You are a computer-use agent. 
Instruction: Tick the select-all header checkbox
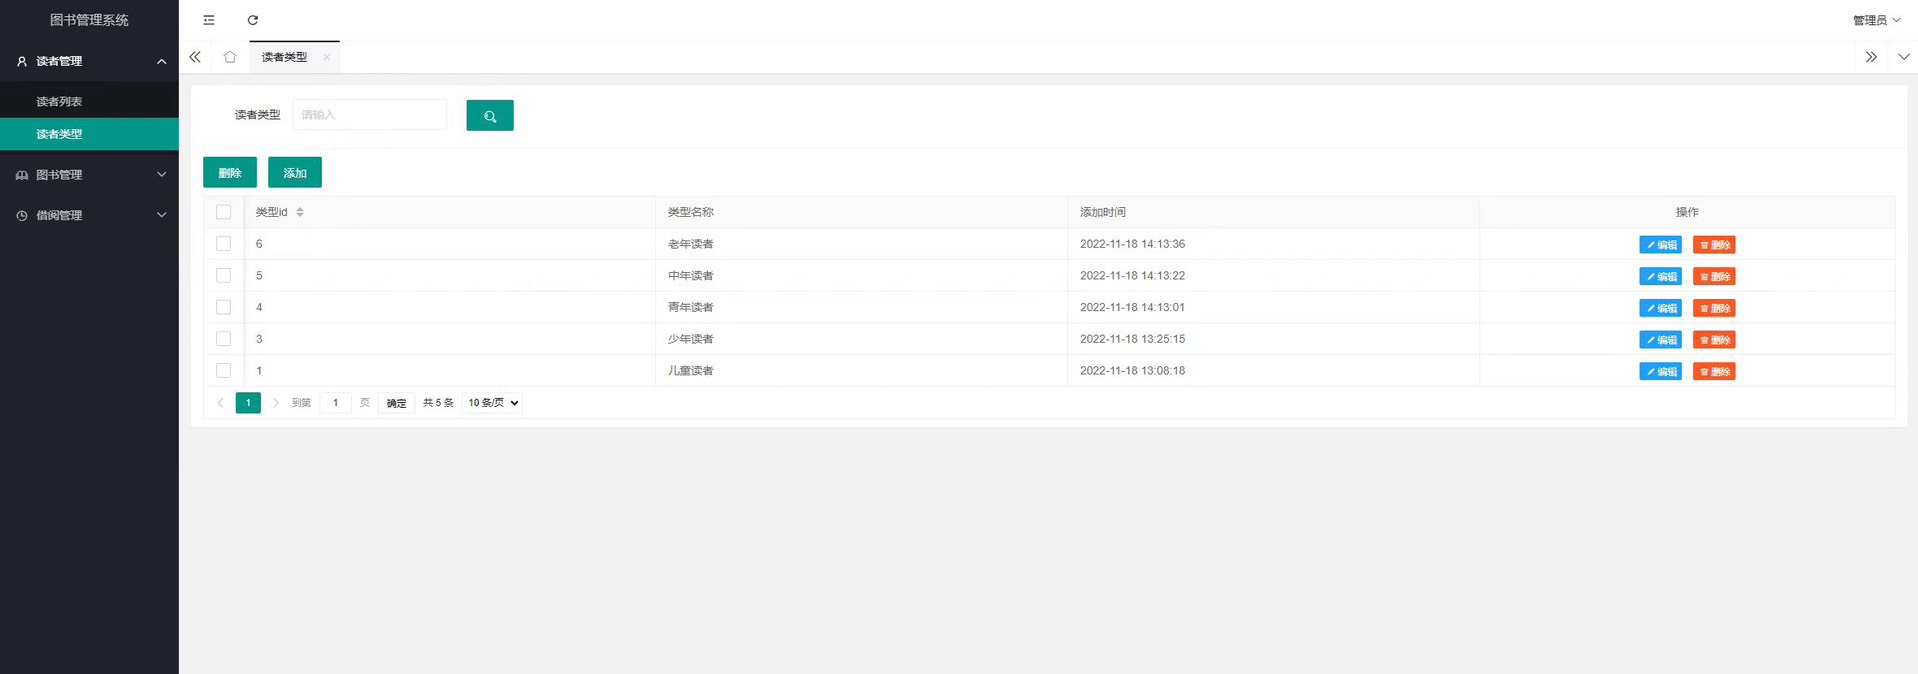[224, 212]
